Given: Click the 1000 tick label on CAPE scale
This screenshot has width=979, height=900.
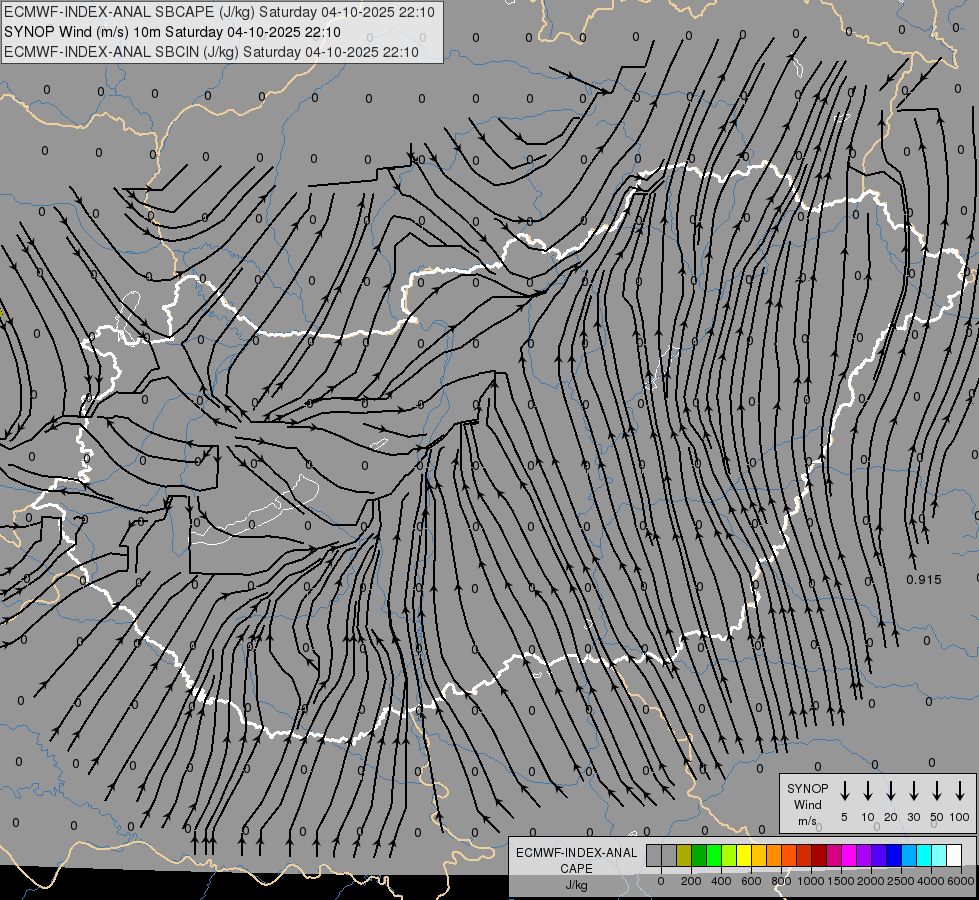Looking at the screenshot, I should tap(810, 881).
